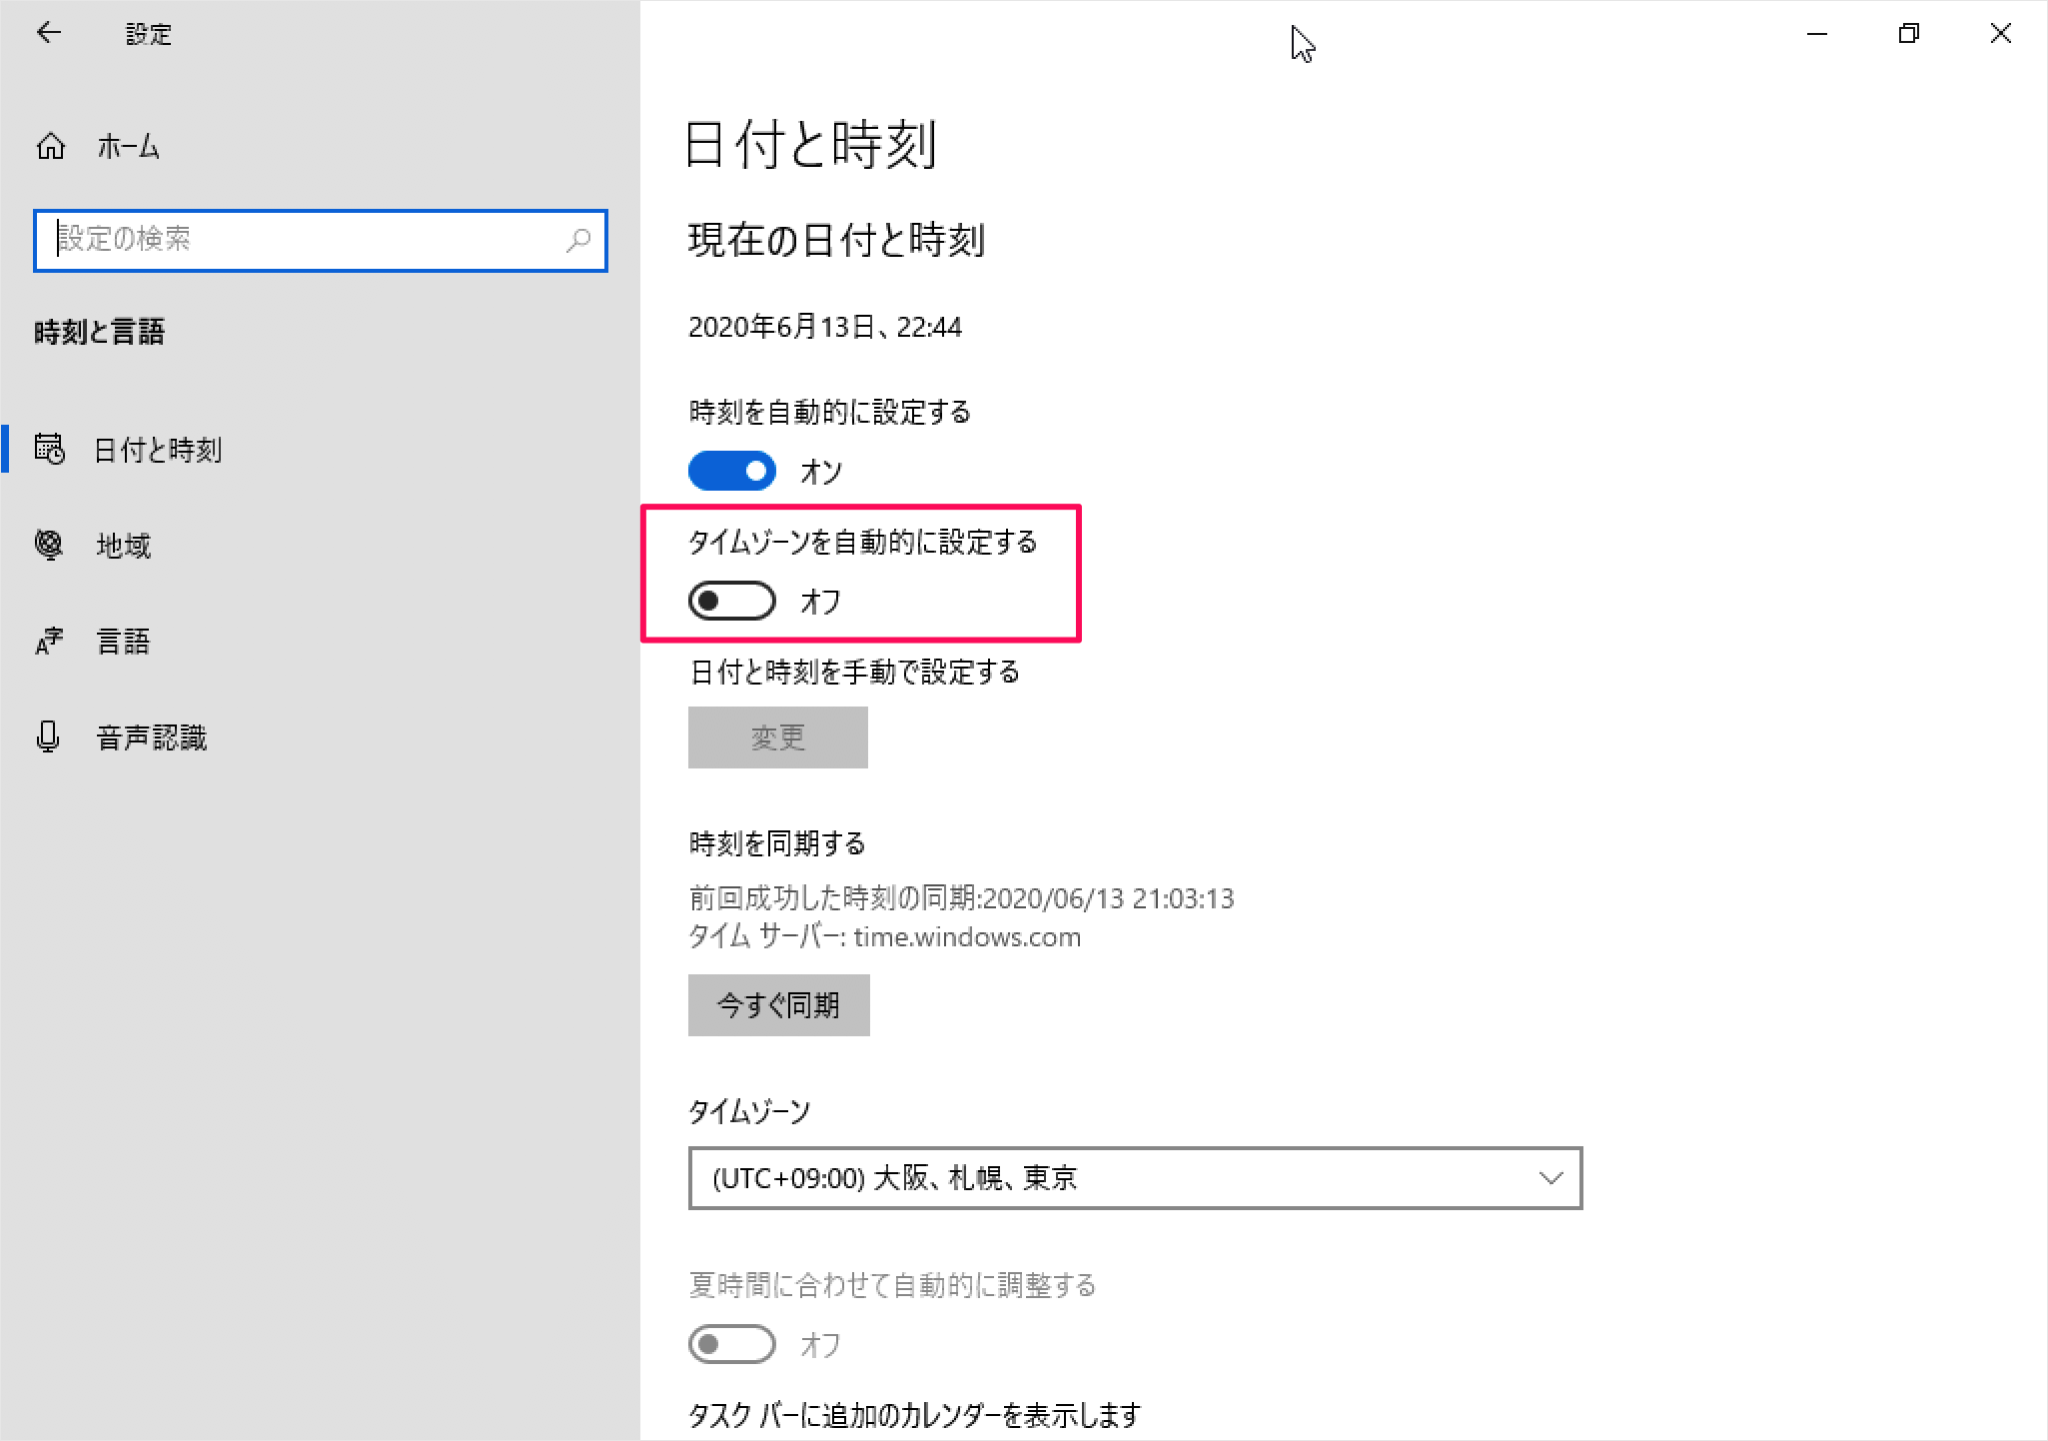The image size is (2048, 1441).
Task: Return to the Settings home page
Action: (128, 146)
